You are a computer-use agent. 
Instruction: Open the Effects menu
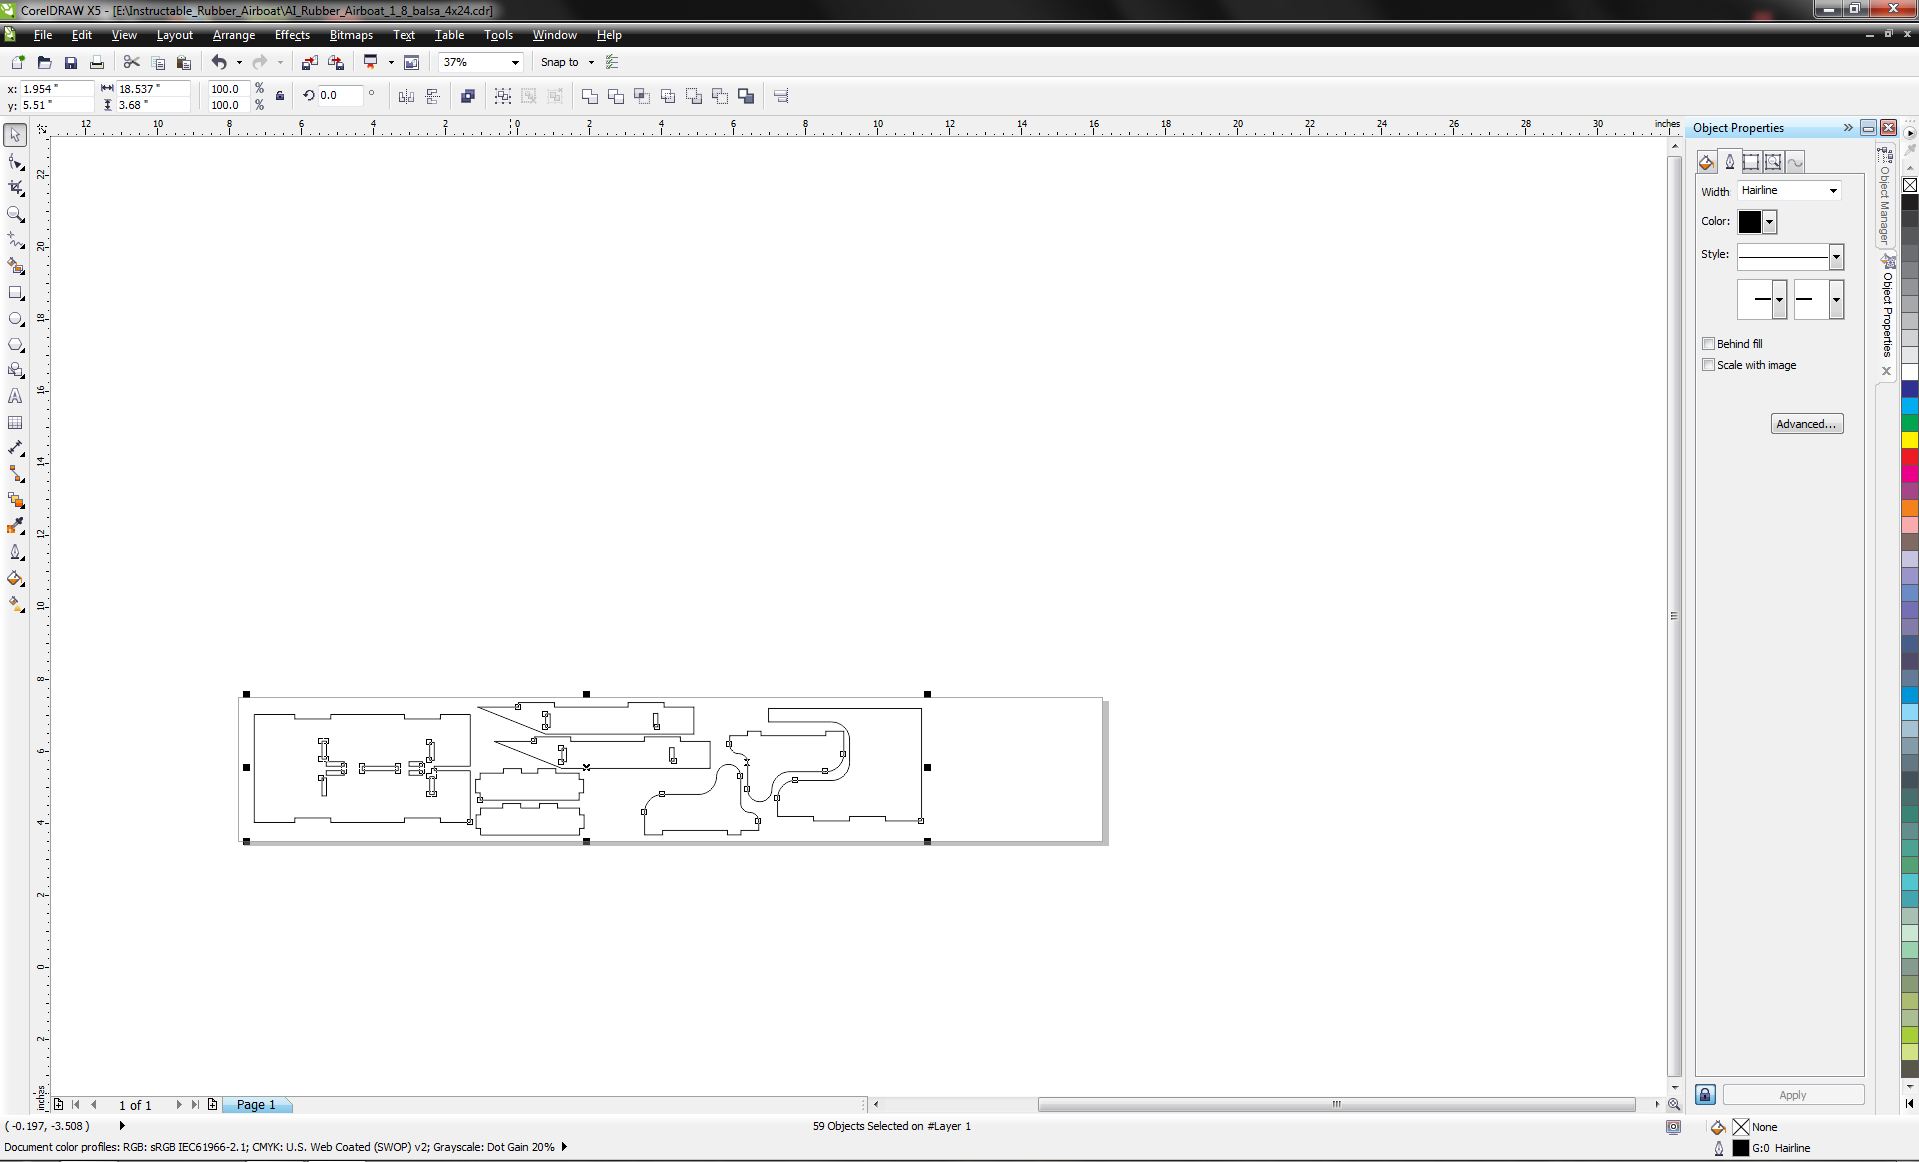coord(292,35)
